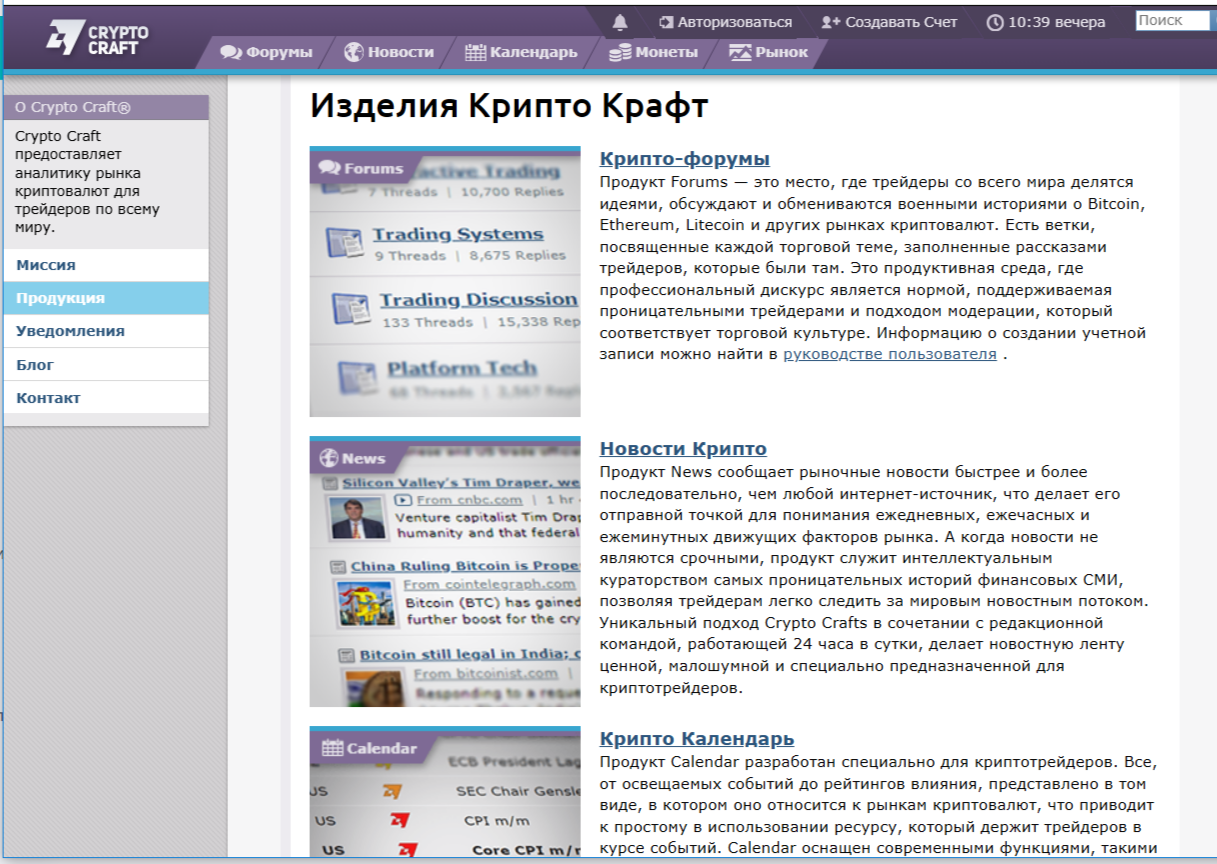Viewport: 1217px width, 864px height.
Task: Go to Уведомления in the sidebar
Action: coord(106,331)
